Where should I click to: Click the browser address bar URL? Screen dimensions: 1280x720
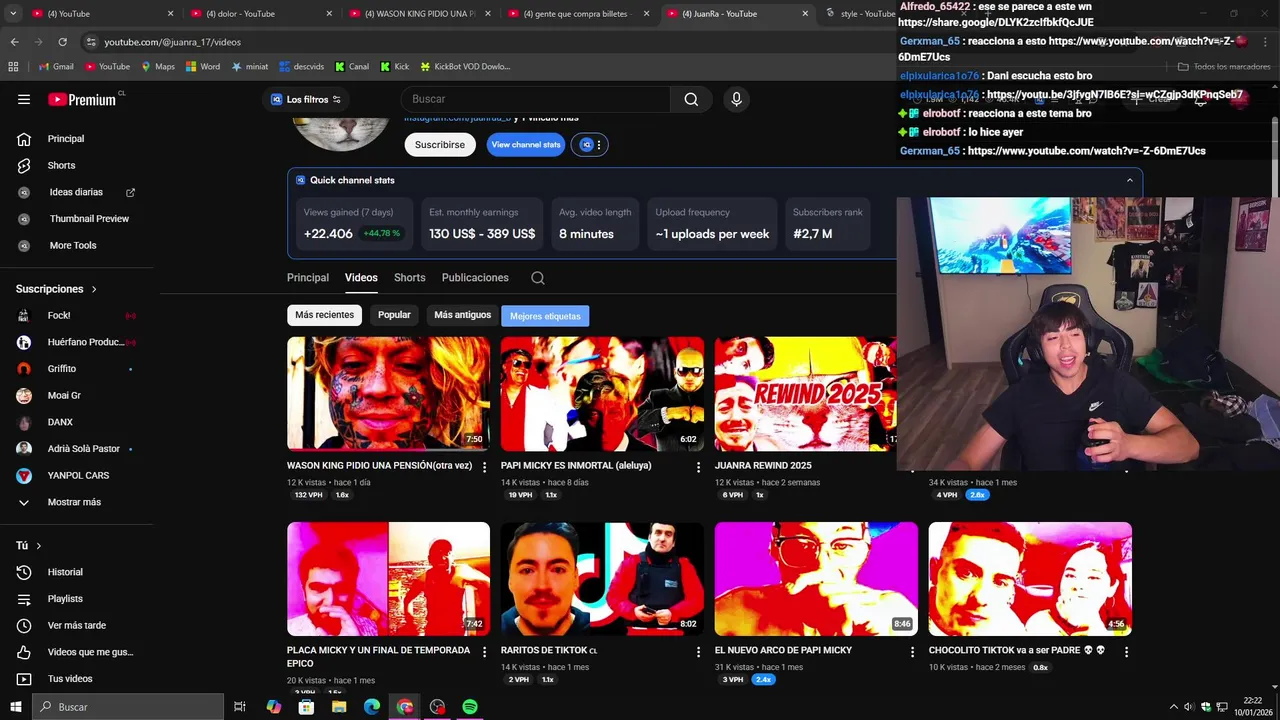[172, 42]
